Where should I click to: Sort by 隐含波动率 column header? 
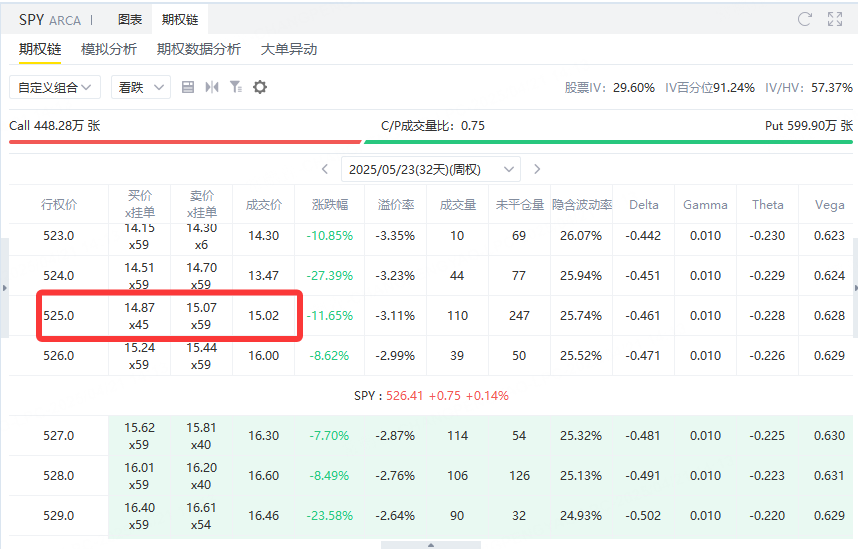coord(582,205)
